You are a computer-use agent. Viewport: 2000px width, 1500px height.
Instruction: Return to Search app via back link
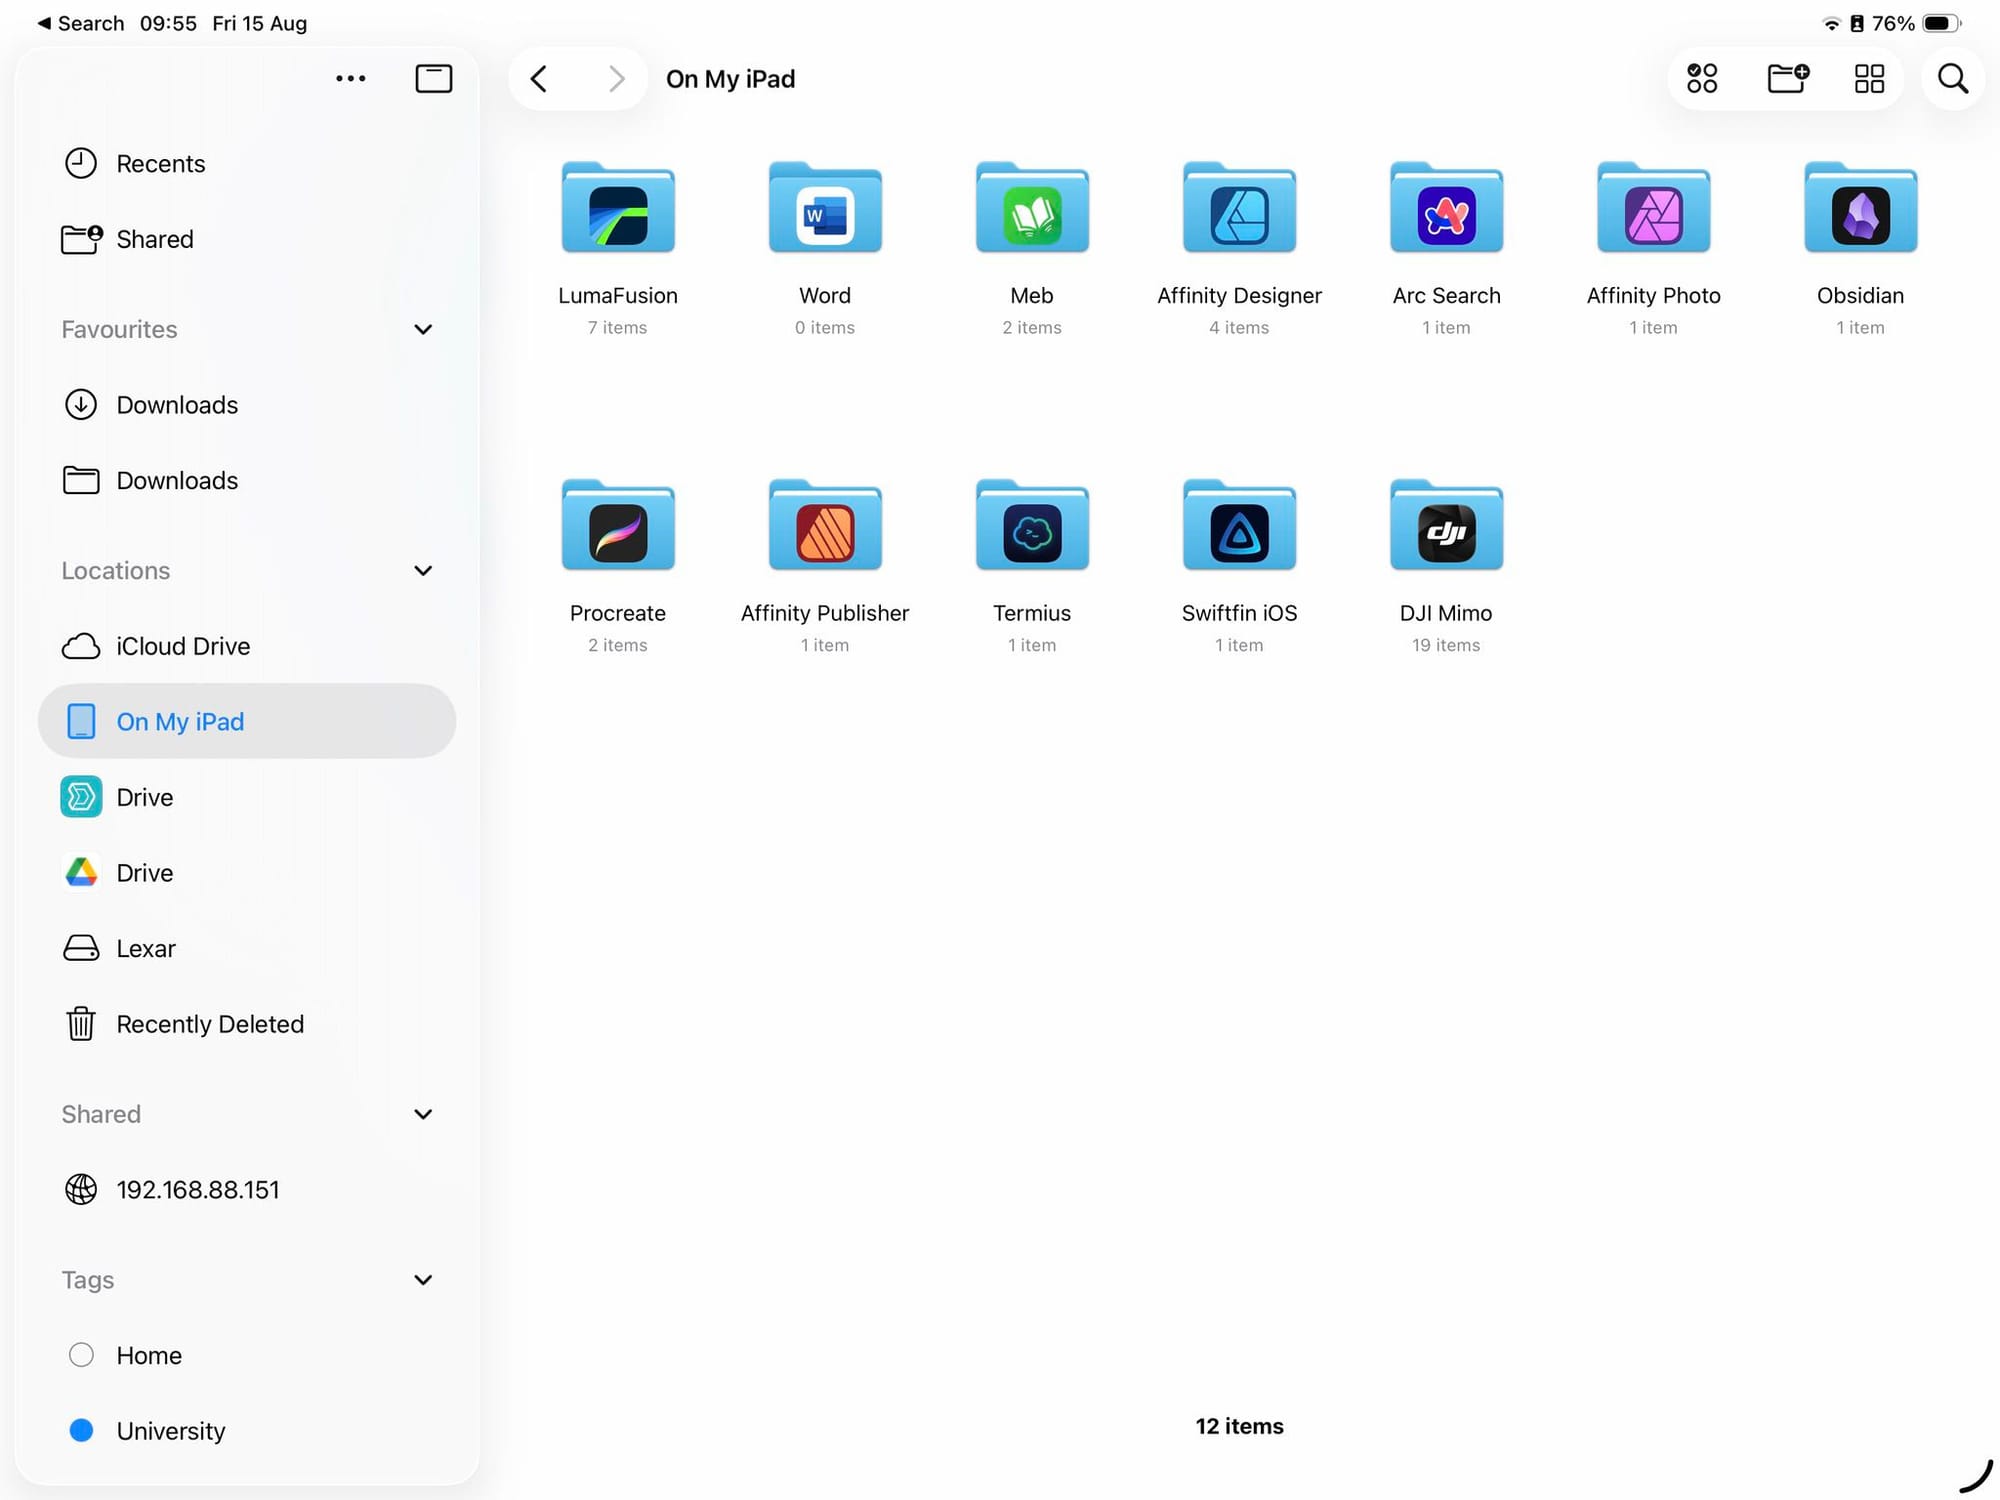click(81, 23)
